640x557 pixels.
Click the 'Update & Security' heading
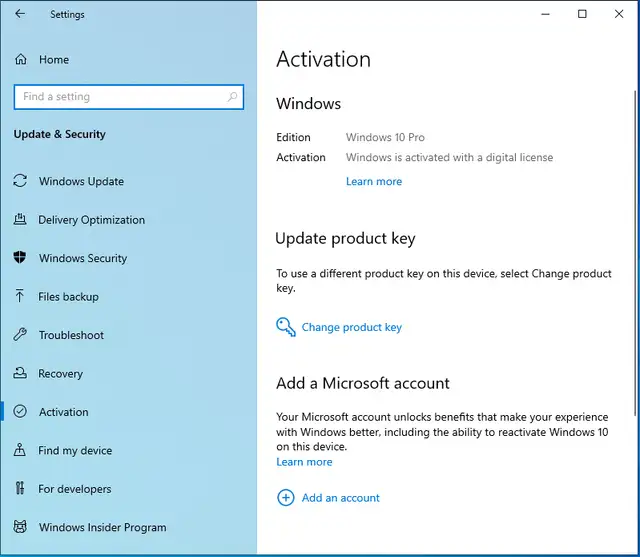tap(60, 134)
